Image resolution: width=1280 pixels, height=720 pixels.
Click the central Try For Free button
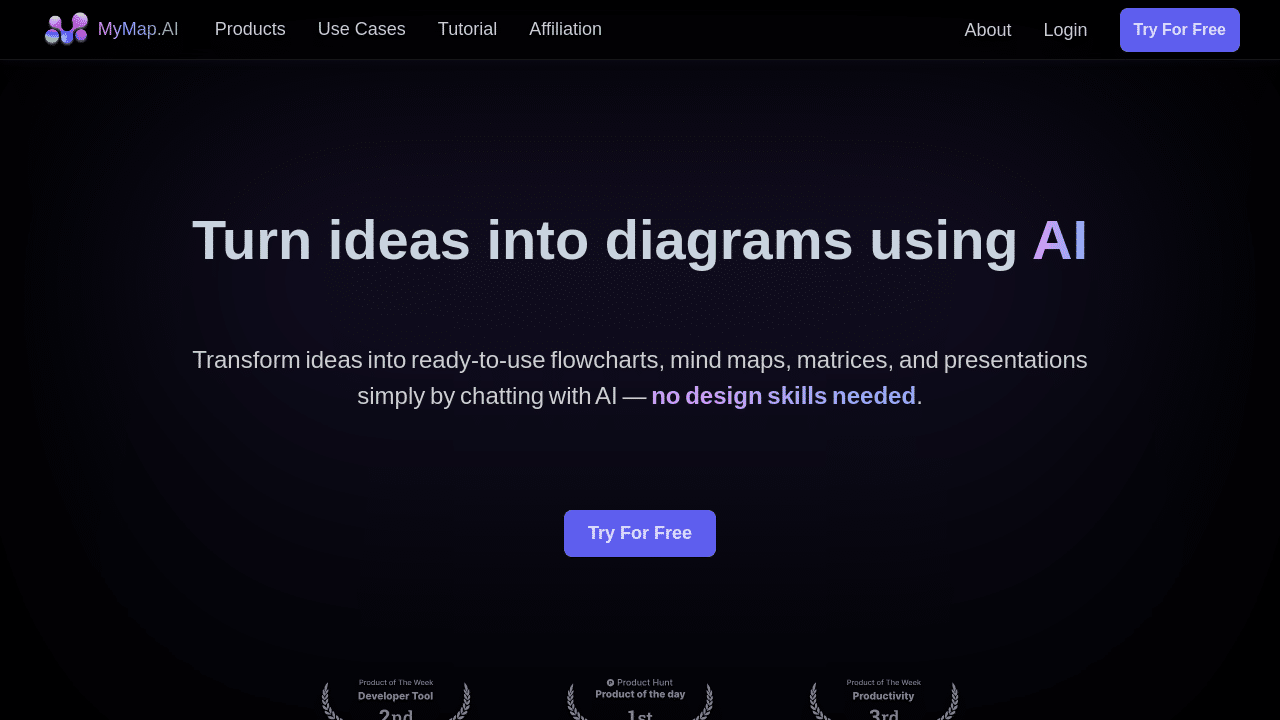[x=639, y=533]
